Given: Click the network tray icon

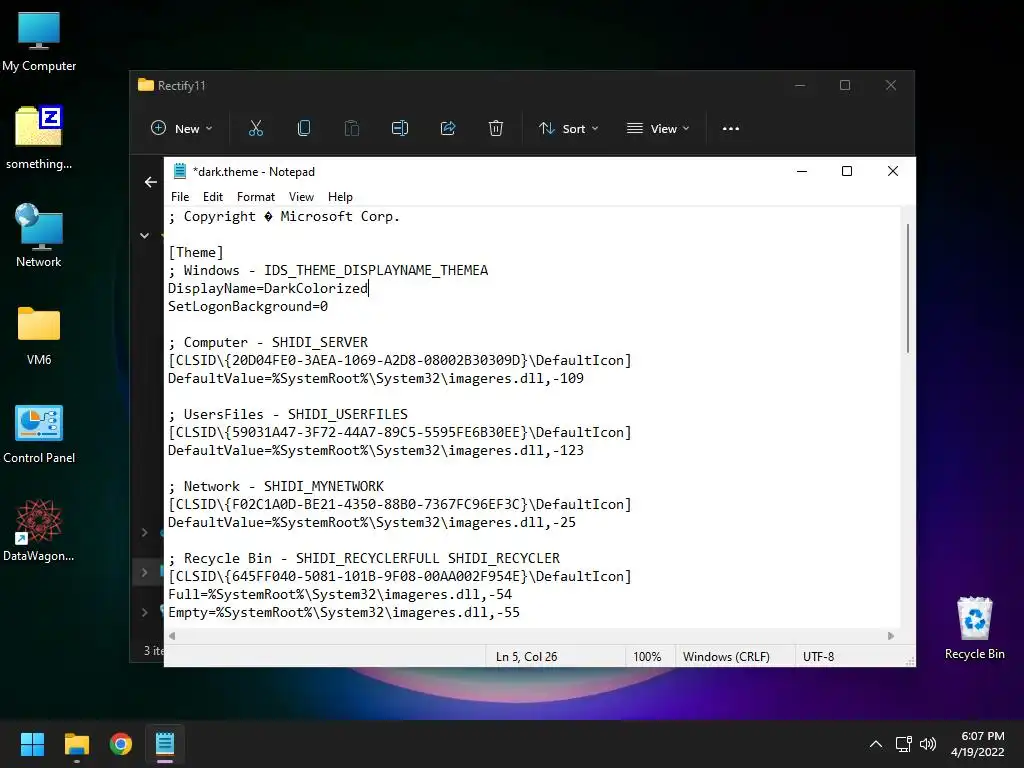Looking at the screenshot, I should point(904,744).
